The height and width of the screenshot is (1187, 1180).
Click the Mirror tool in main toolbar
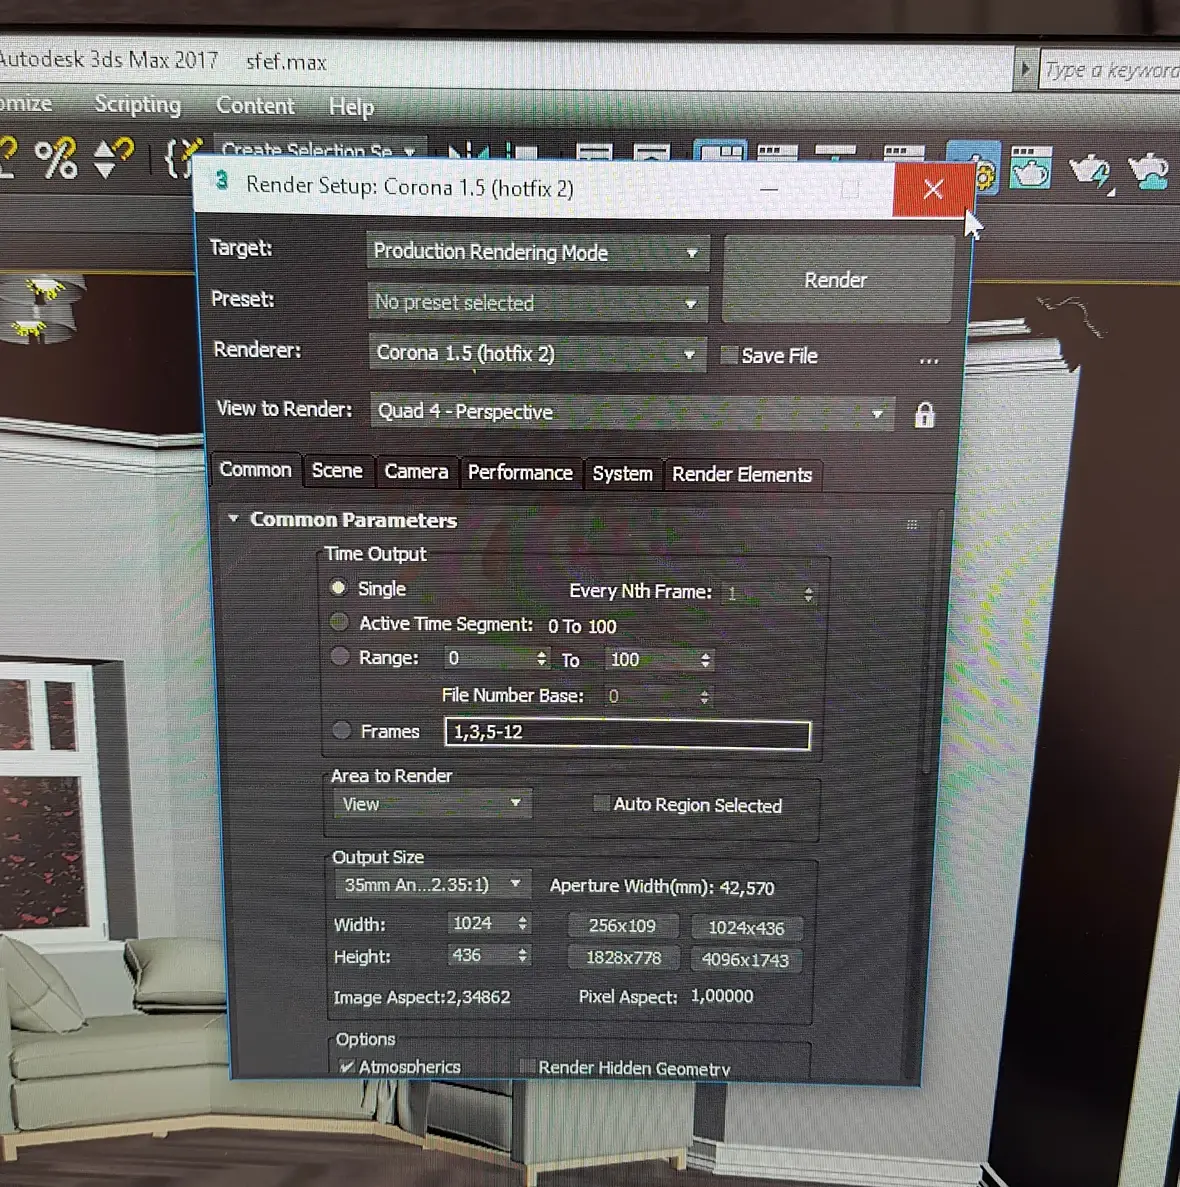coord(468,151)
